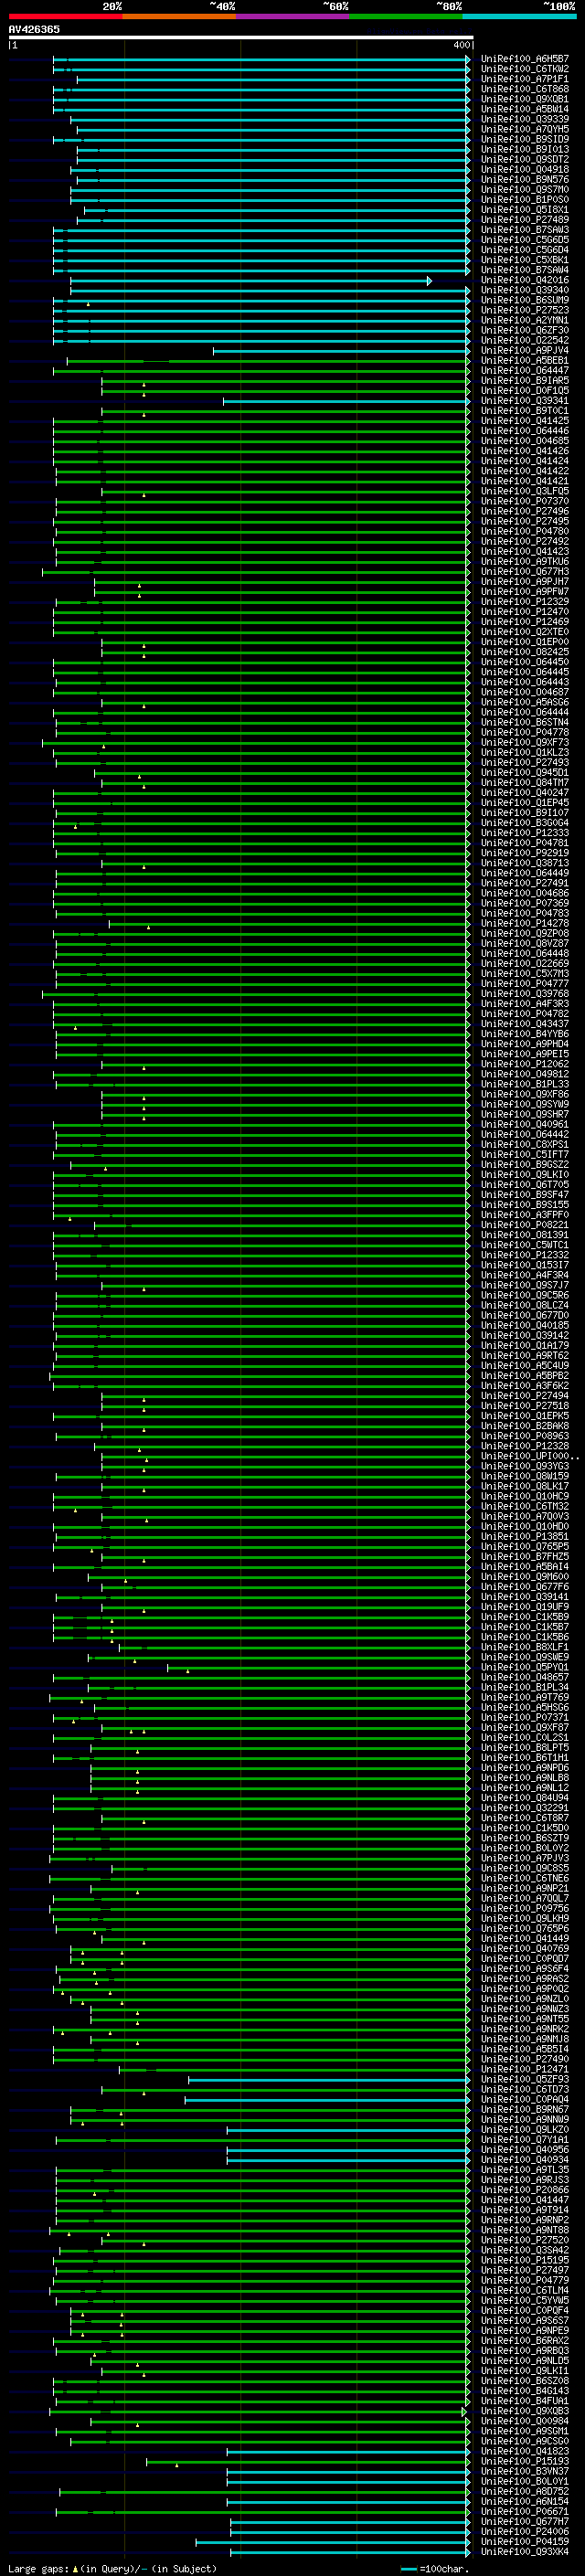Click the red ~20% identity legend bar
This screenshot has width=585, height=2576.
[66, 16]
